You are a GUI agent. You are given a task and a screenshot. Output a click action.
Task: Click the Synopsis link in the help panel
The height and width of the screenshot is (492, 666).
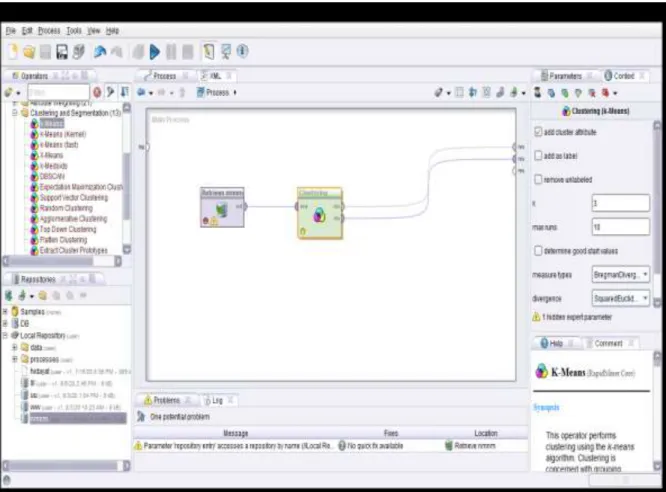(546, 407)
